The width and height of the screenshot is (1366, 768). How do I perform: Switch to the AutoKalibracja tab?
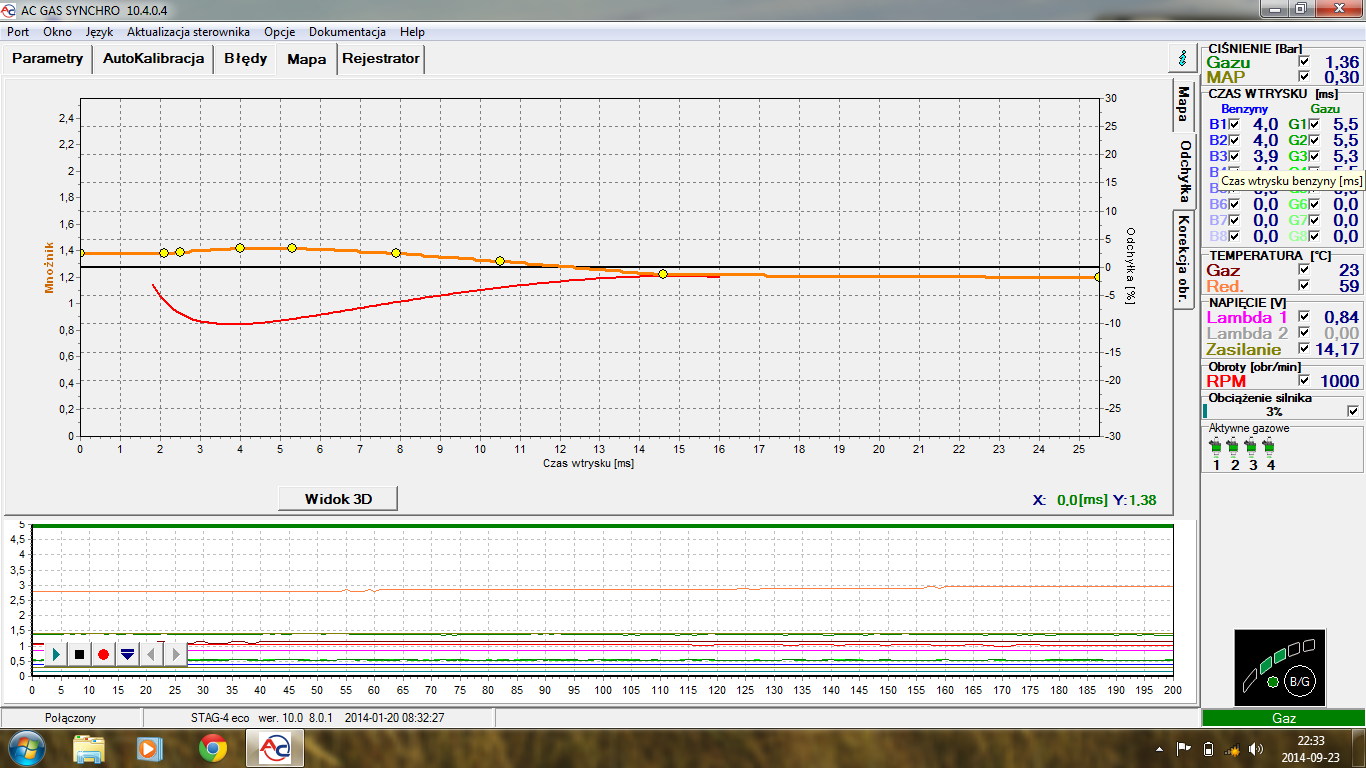pos(154,58)
